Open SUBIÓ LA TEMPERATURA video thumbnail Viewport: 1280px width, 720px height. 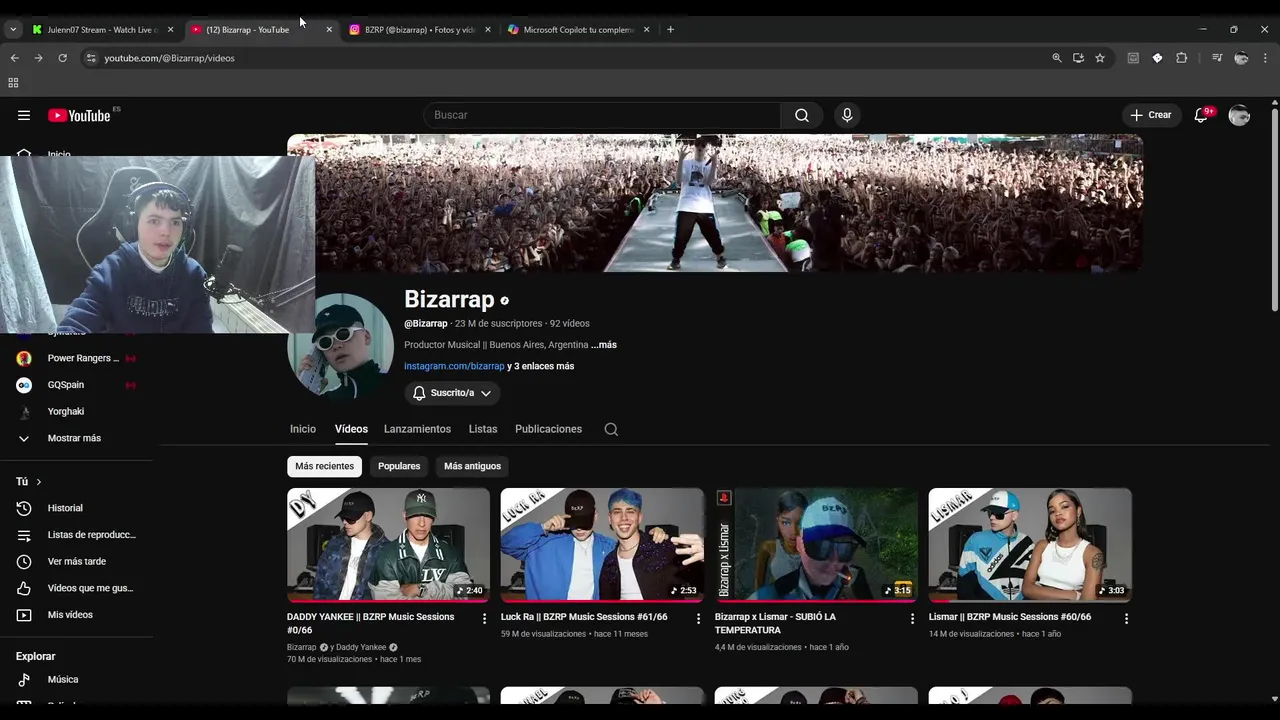[x=816, y=545]
